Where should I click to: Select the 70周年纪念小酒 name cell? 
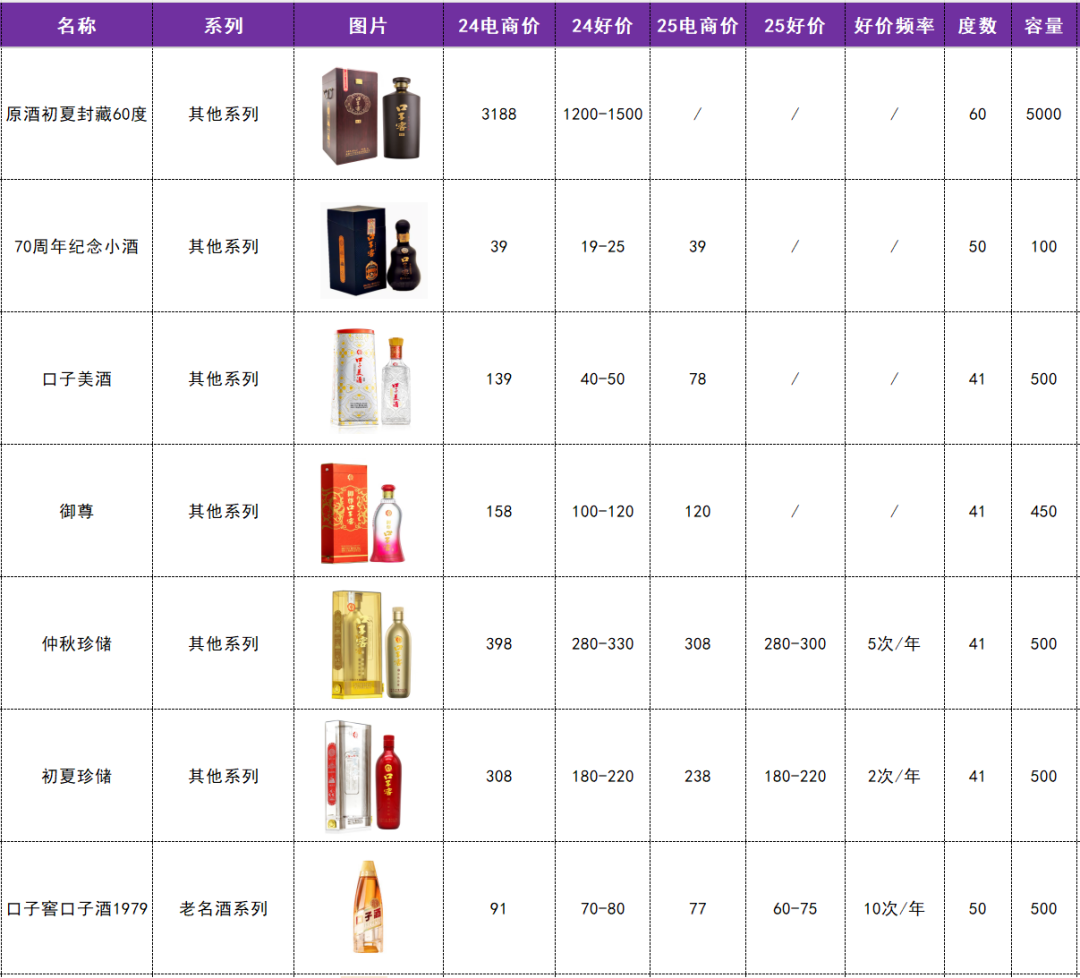[x=76, y=246]
